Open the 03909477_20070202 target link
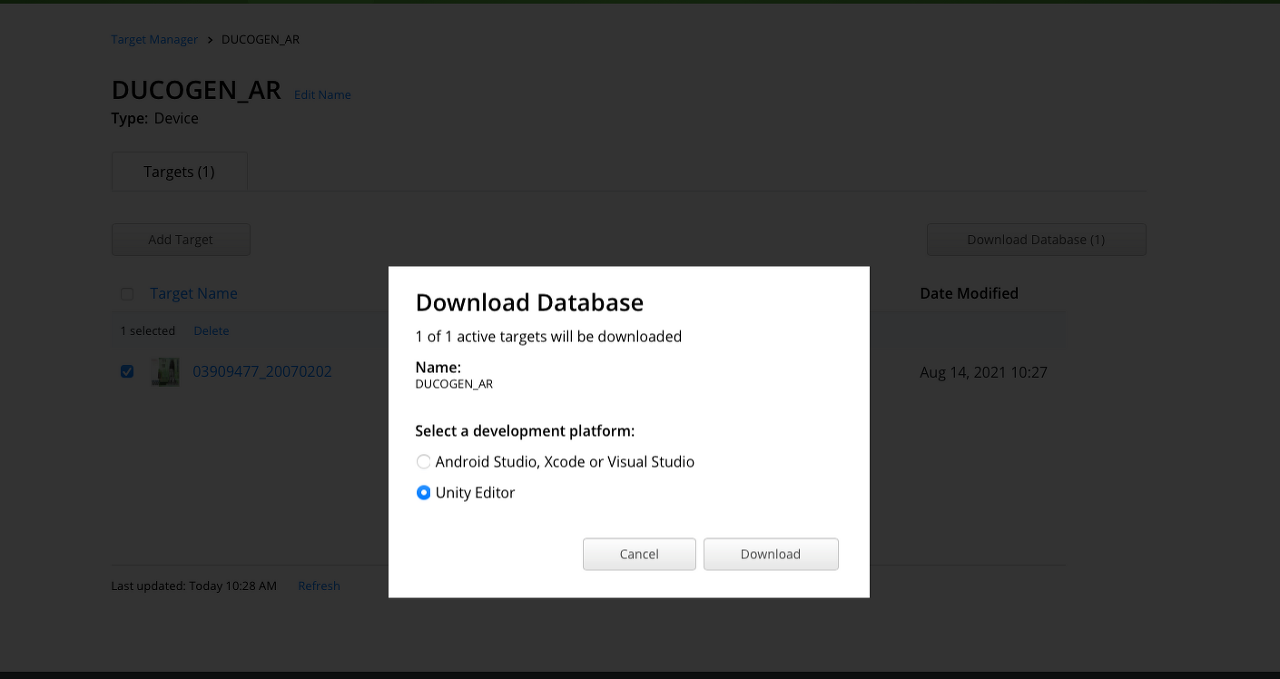 262,372
